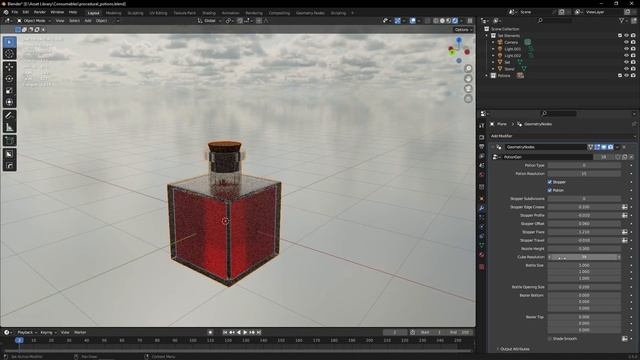Switch to the Modeling workspace tab
The height and width of the screenshot is (360, 640).
click(113, 13)
